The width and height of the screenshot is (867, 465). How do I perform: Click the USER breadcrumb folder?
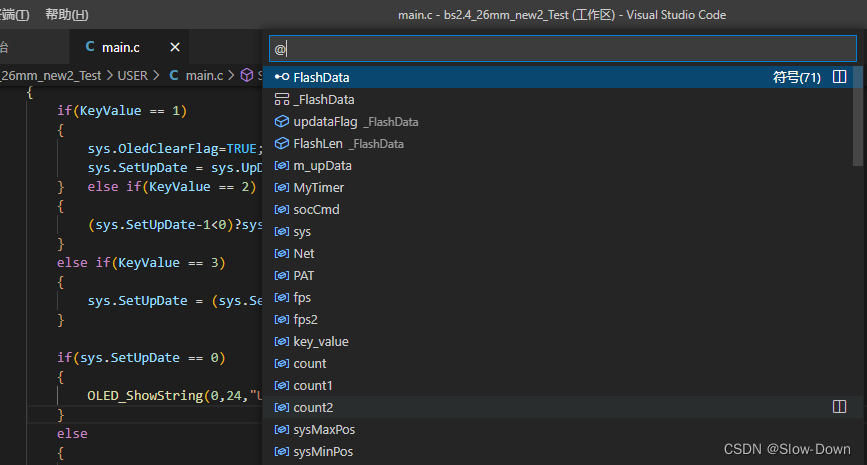click(132, 75)
